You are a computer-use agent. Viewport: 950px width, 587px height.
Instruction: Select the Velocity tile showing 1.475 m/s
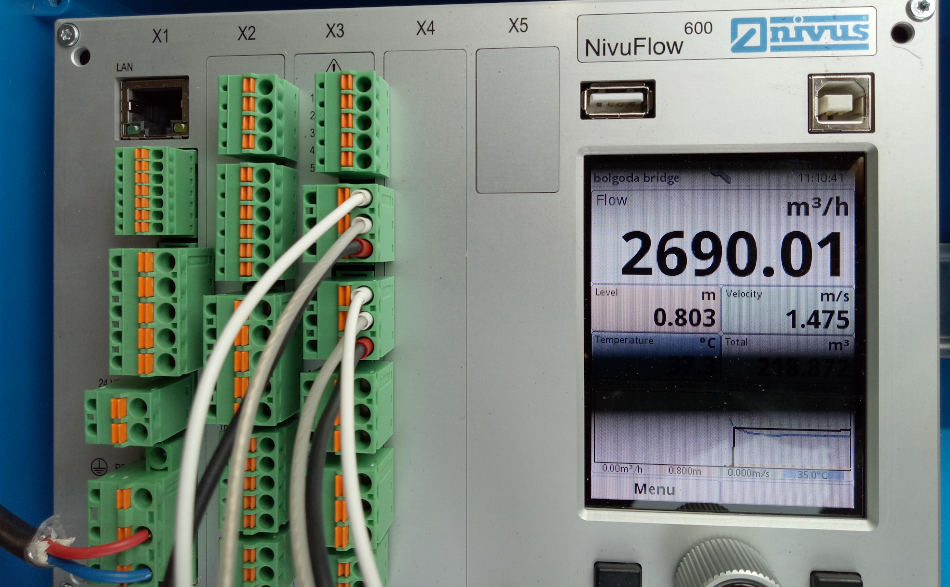[788, 309]
